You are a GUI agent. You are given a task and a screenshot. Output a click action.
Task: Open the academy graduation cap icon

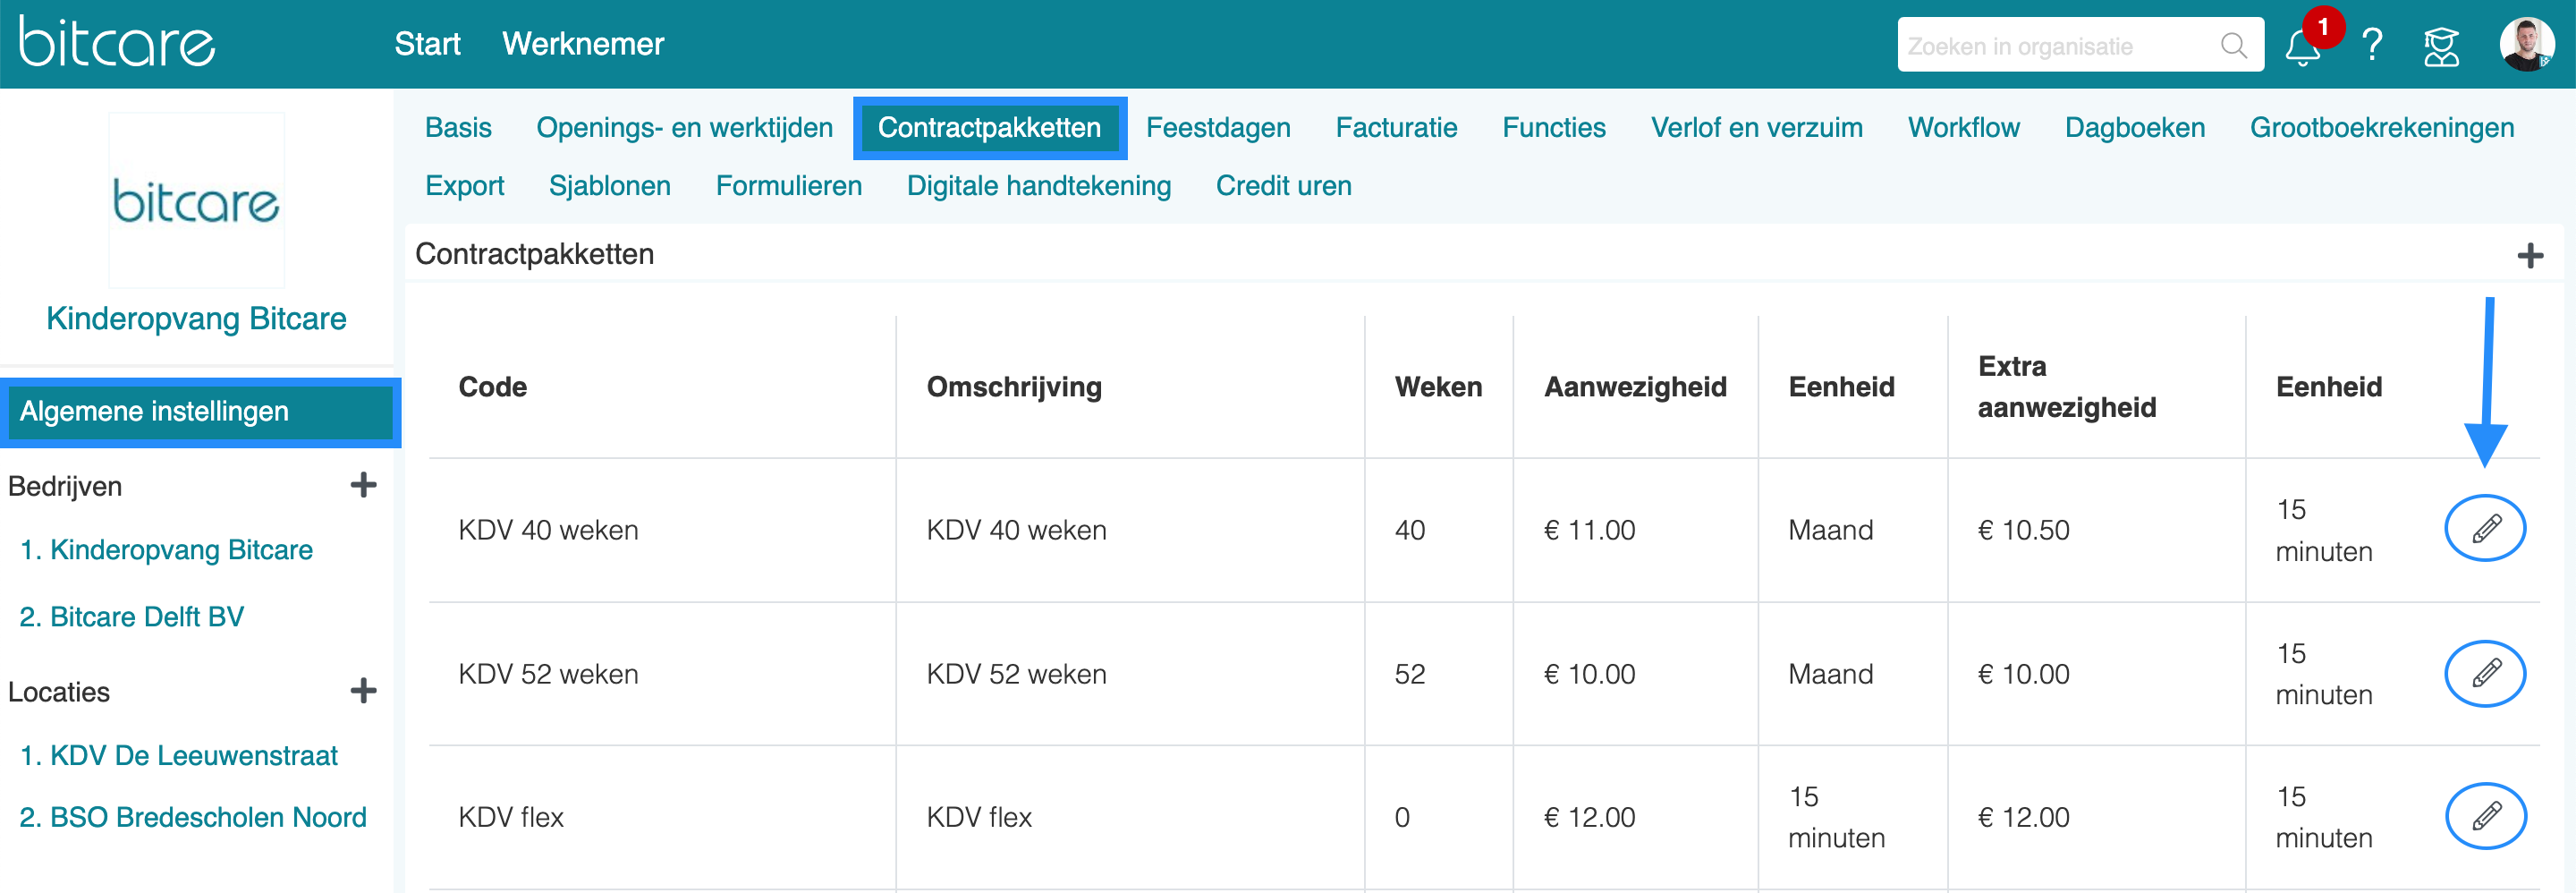click(x=2441, y=46)
